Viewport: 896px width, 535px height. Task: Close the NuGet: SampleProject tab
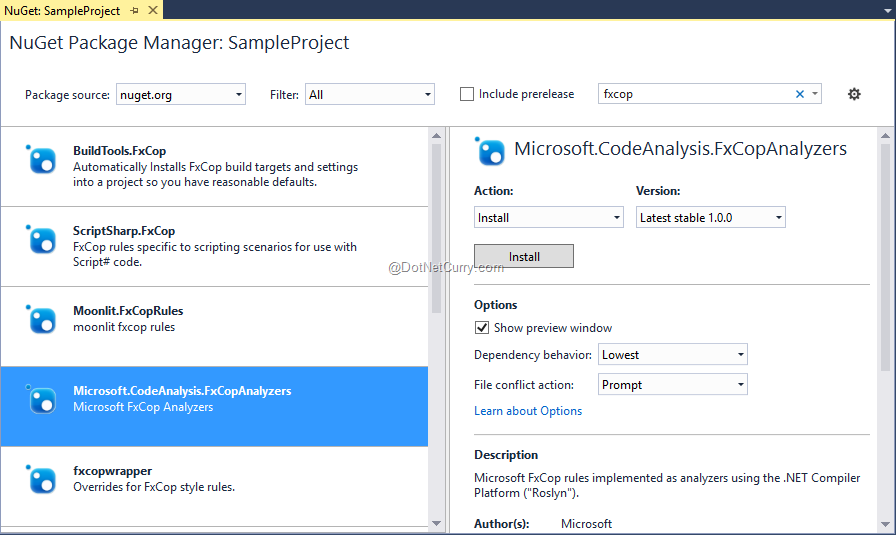point(153,10)
